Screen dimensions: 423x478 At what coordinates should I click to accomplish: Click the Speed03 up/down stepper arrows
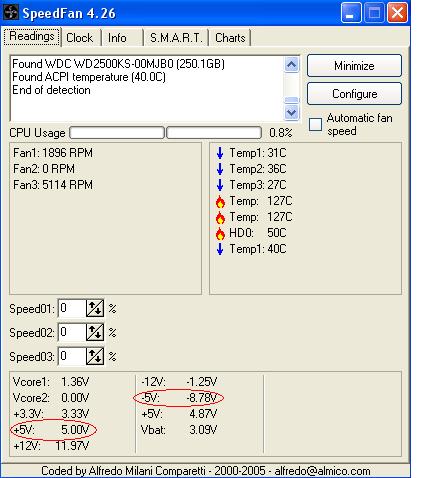click(x=95, y=356)
